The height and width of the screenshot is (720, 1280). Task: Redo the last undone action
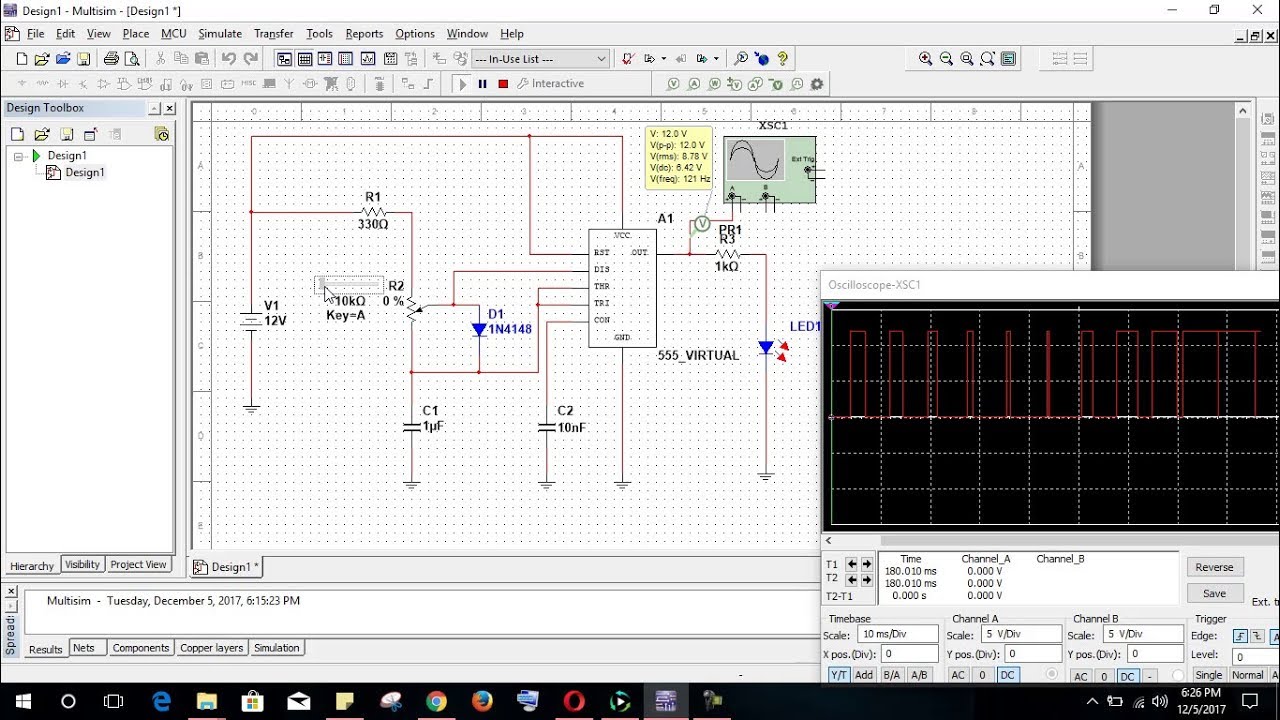(x=251, y=59)
